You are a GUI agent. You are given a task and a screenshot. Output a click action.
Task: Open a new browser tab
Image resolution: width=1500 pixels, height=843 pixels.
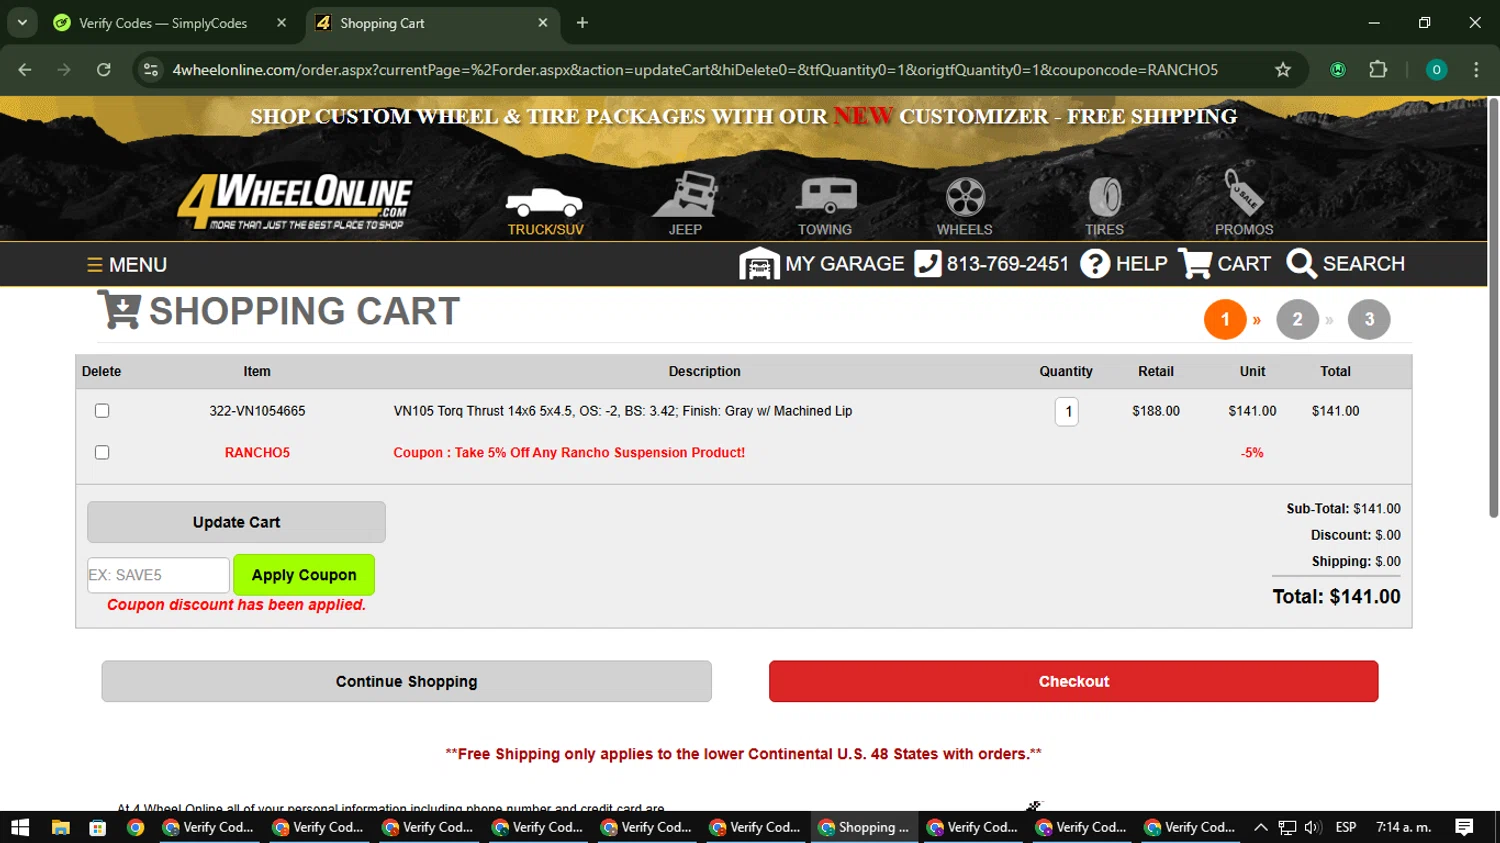(582, 23)
